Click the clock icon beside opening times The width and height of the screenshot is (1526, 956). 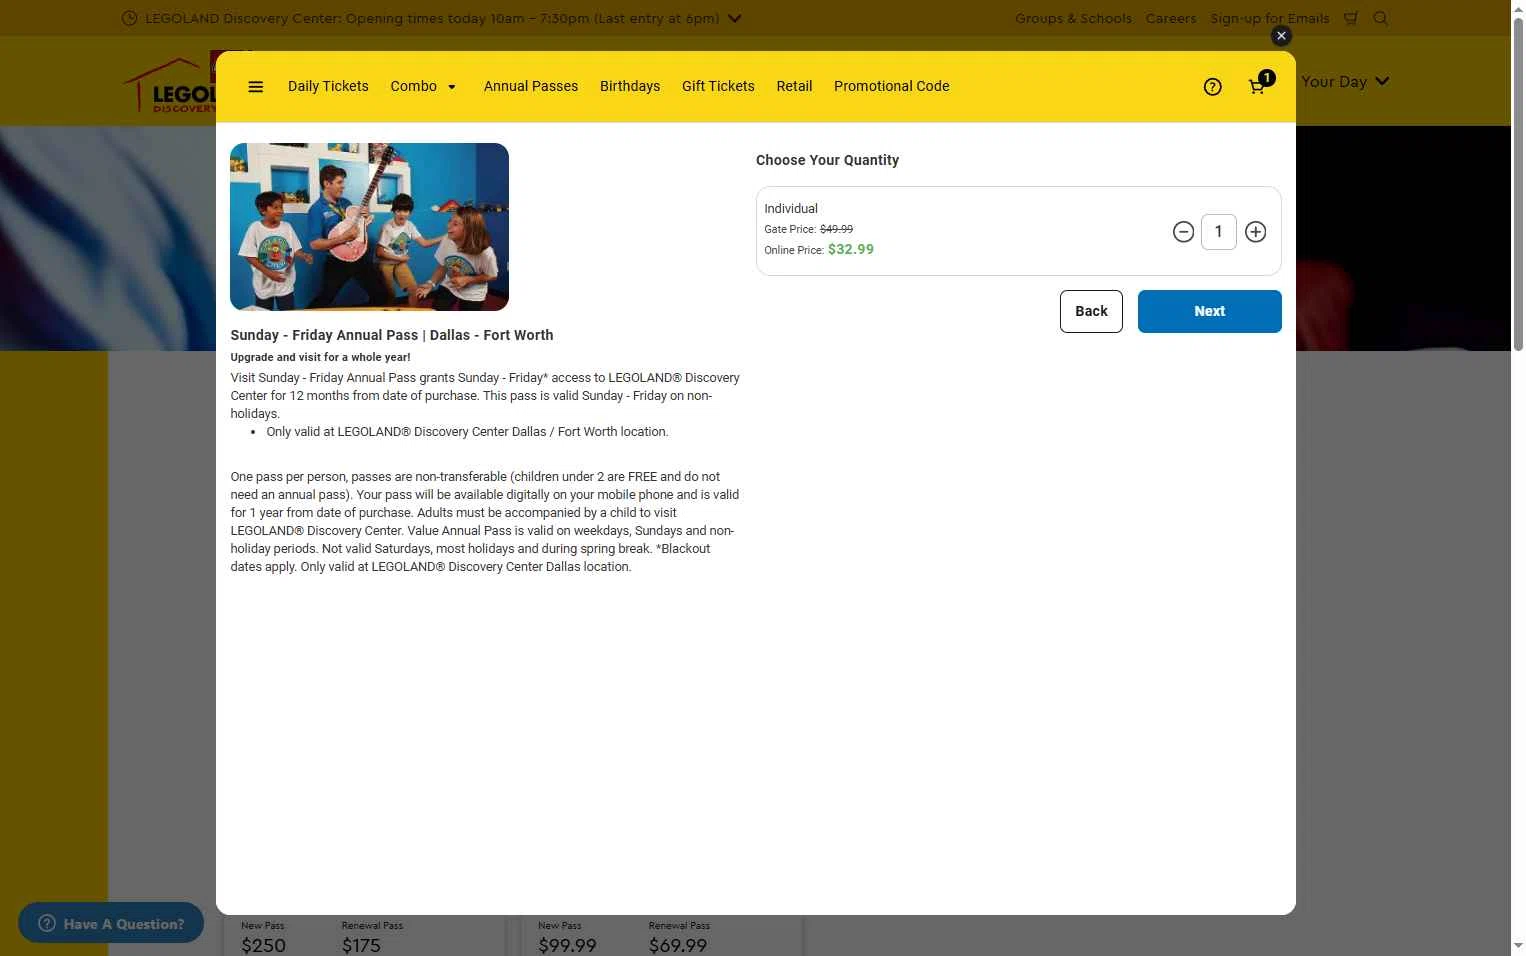click(129, 18)
